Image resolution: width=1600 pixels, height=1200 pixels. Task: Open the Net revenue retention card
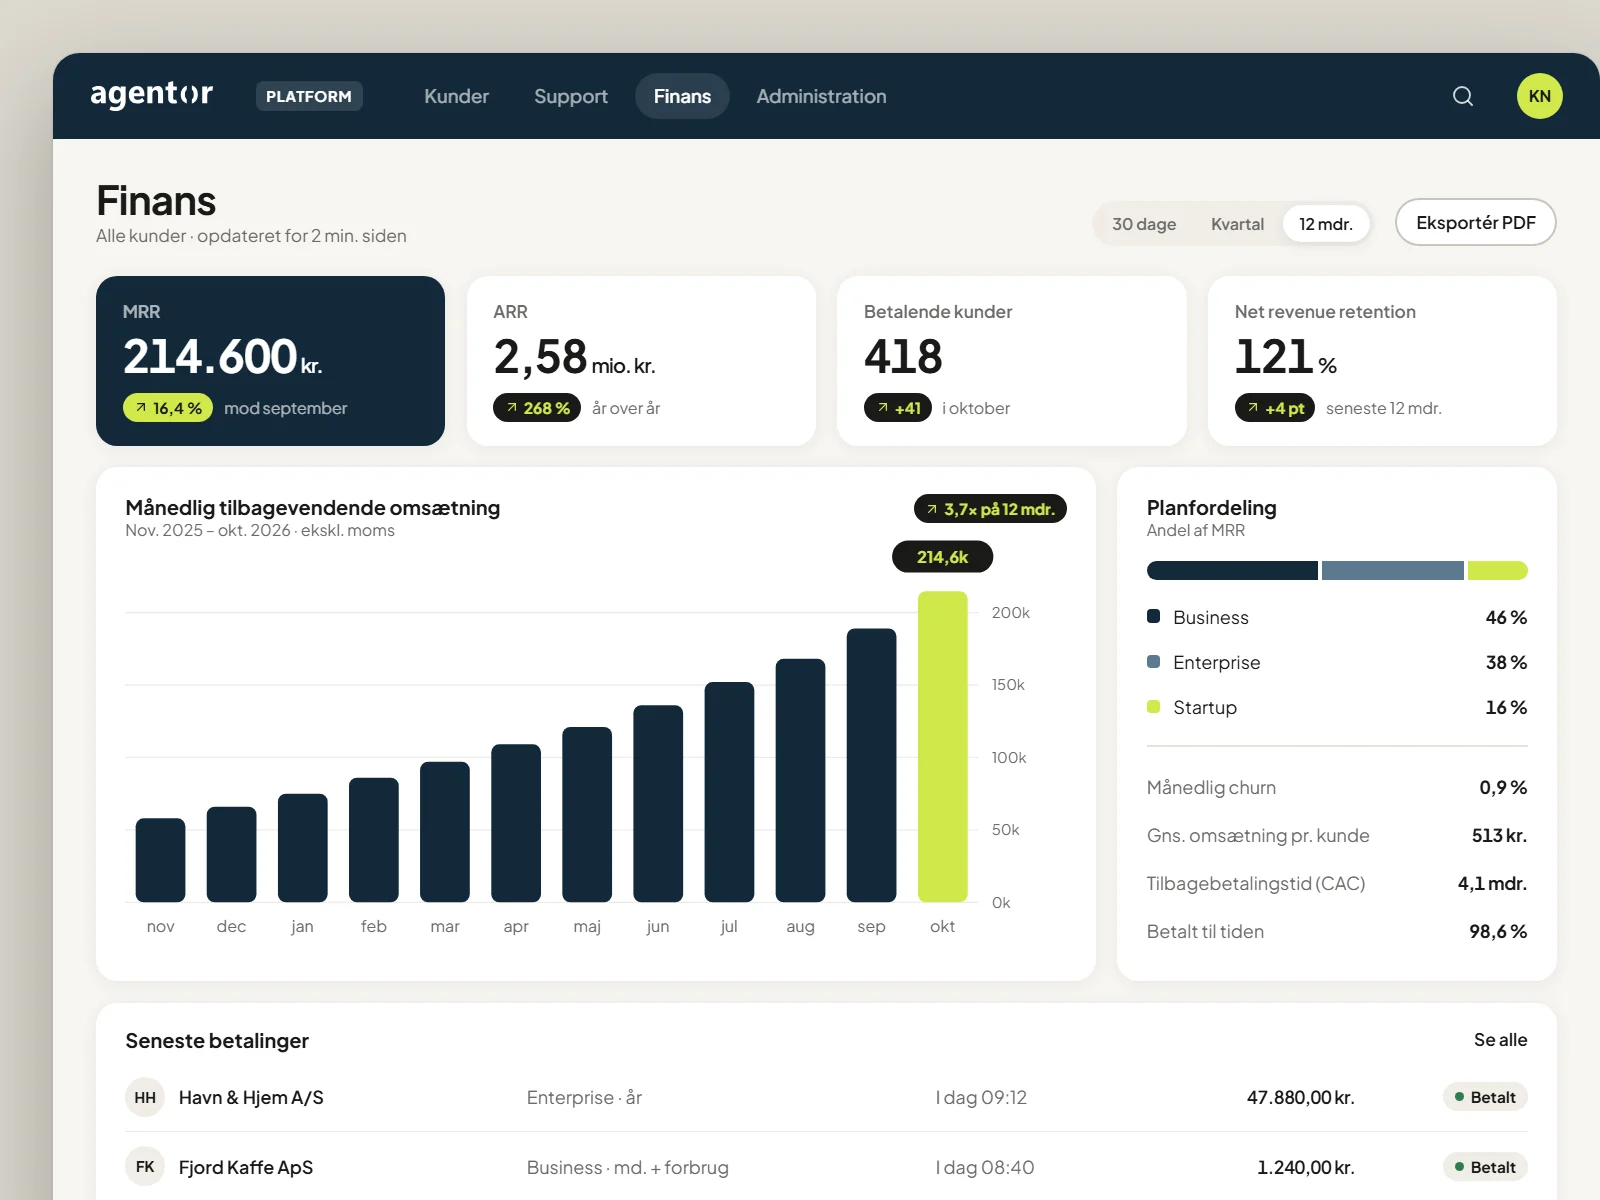point(1382,361)
